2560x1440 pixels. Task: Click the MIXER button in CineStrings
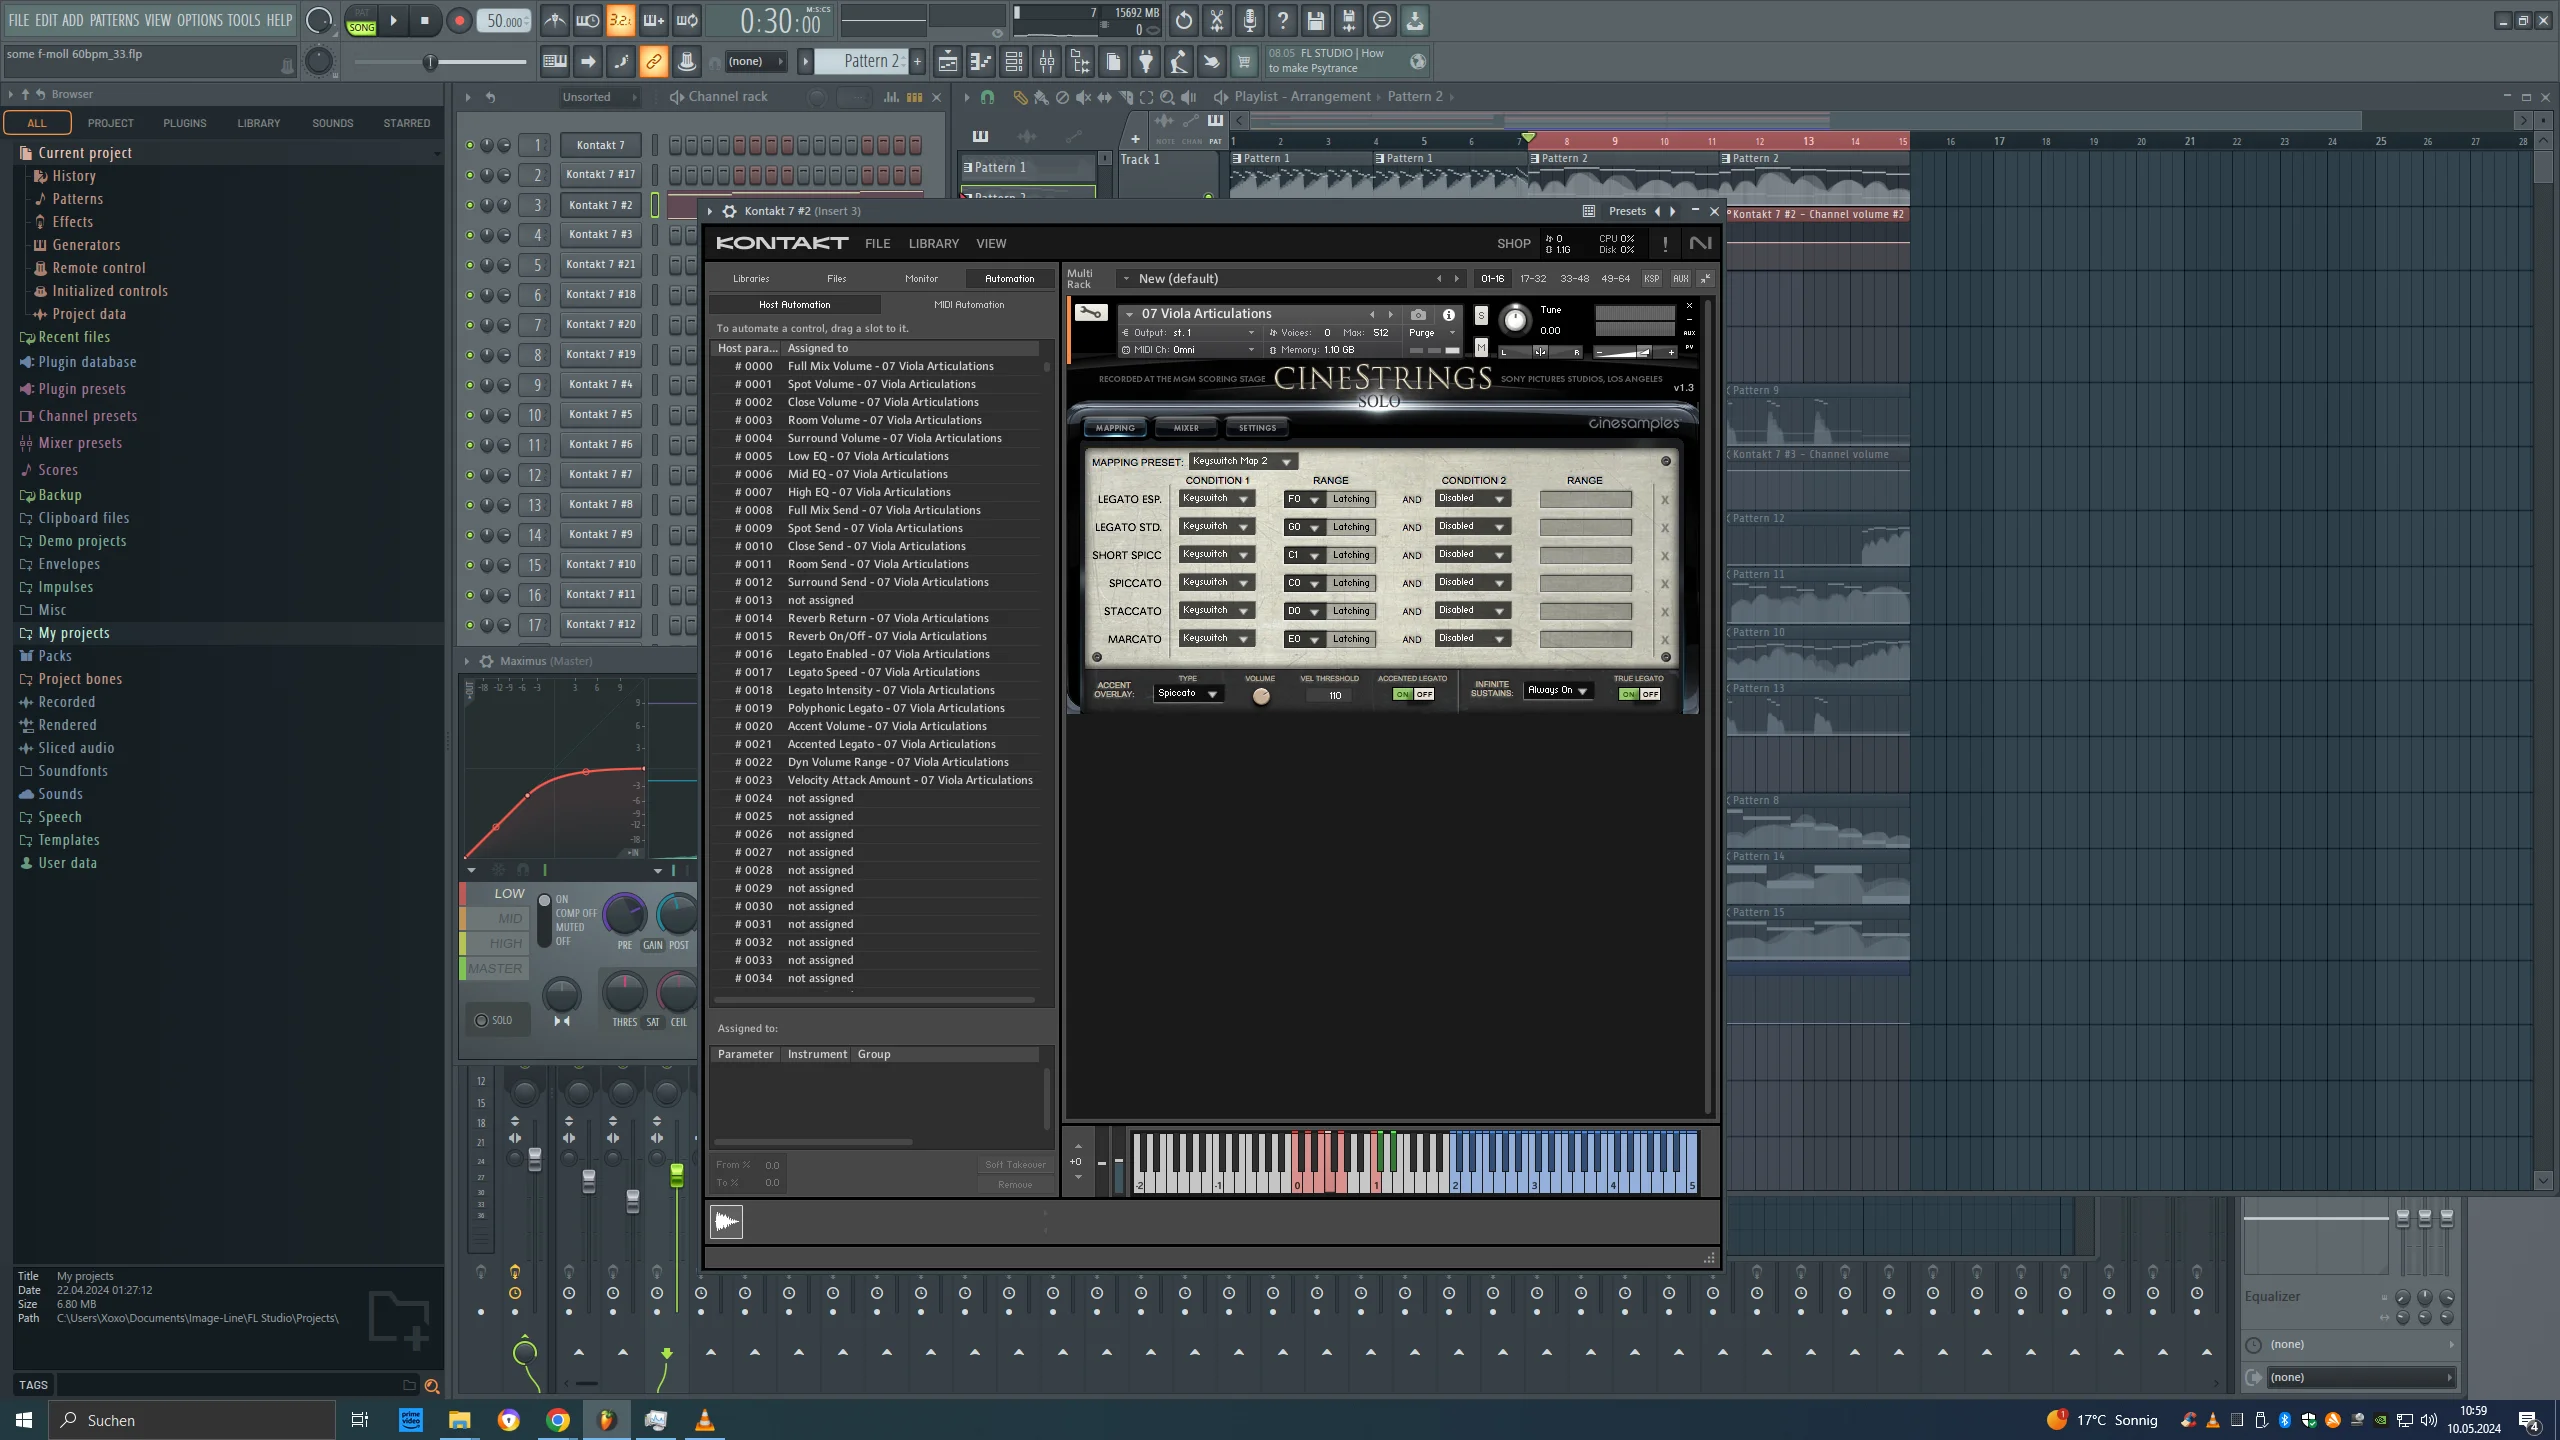pos(1186,428)
